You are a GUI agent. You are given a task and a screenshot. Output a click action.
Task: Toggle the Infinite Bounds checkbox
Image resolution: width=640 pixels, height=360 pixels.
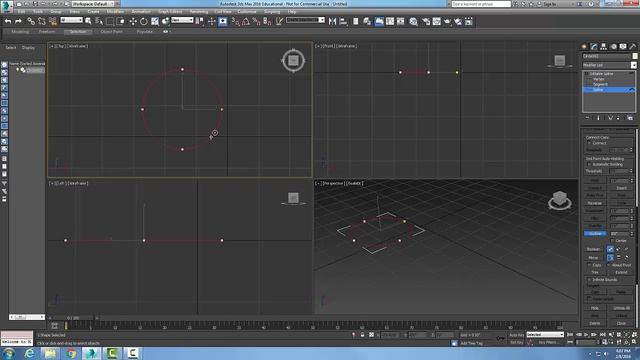point(589,280)
